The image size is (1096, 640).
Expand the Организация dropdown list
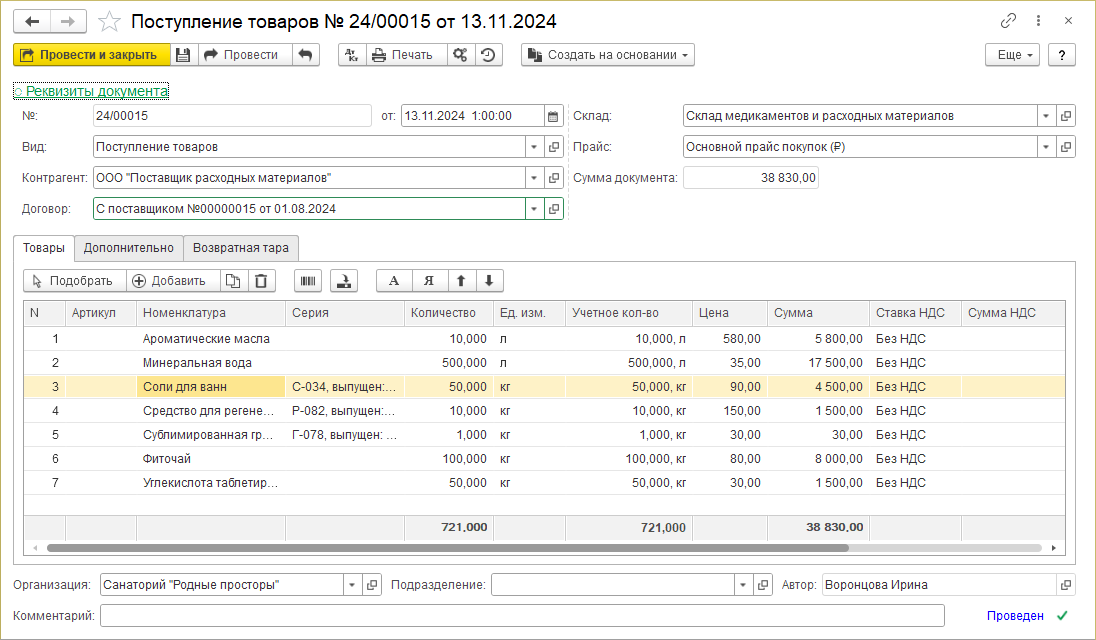352,585
